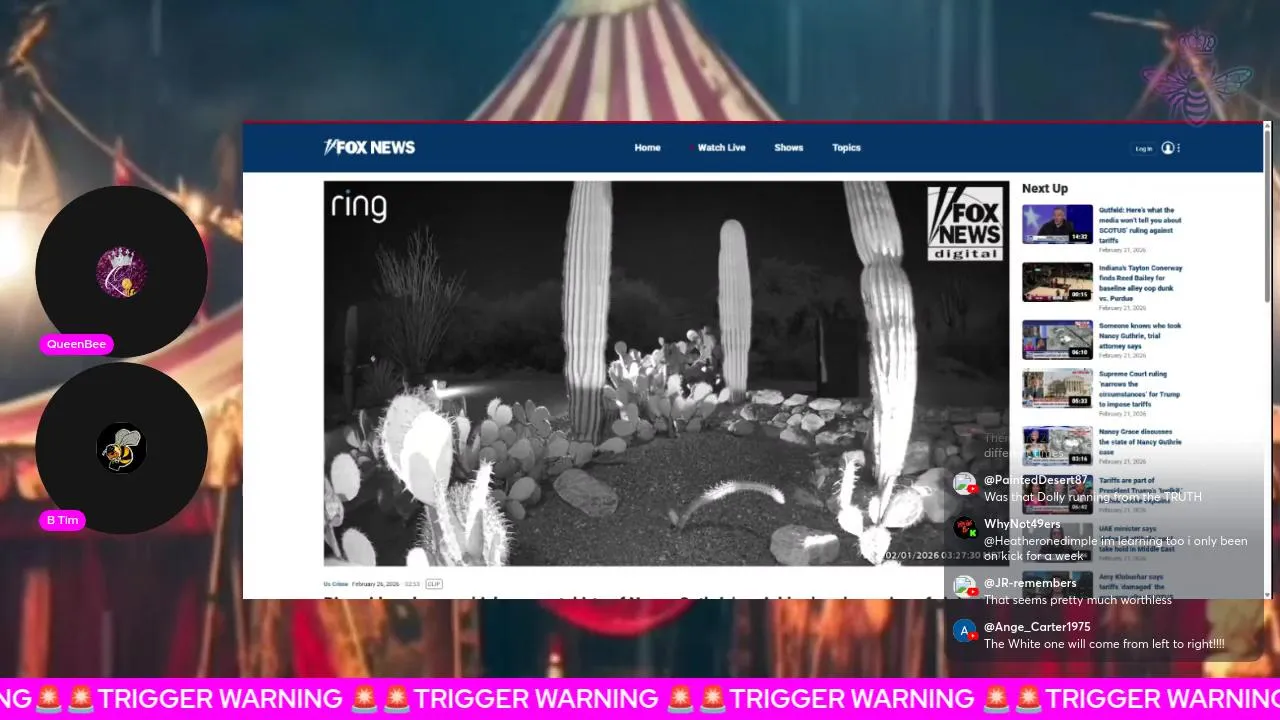Click the @PaintedDesert87 chat avatar
1280x720 pixels.
965,484
